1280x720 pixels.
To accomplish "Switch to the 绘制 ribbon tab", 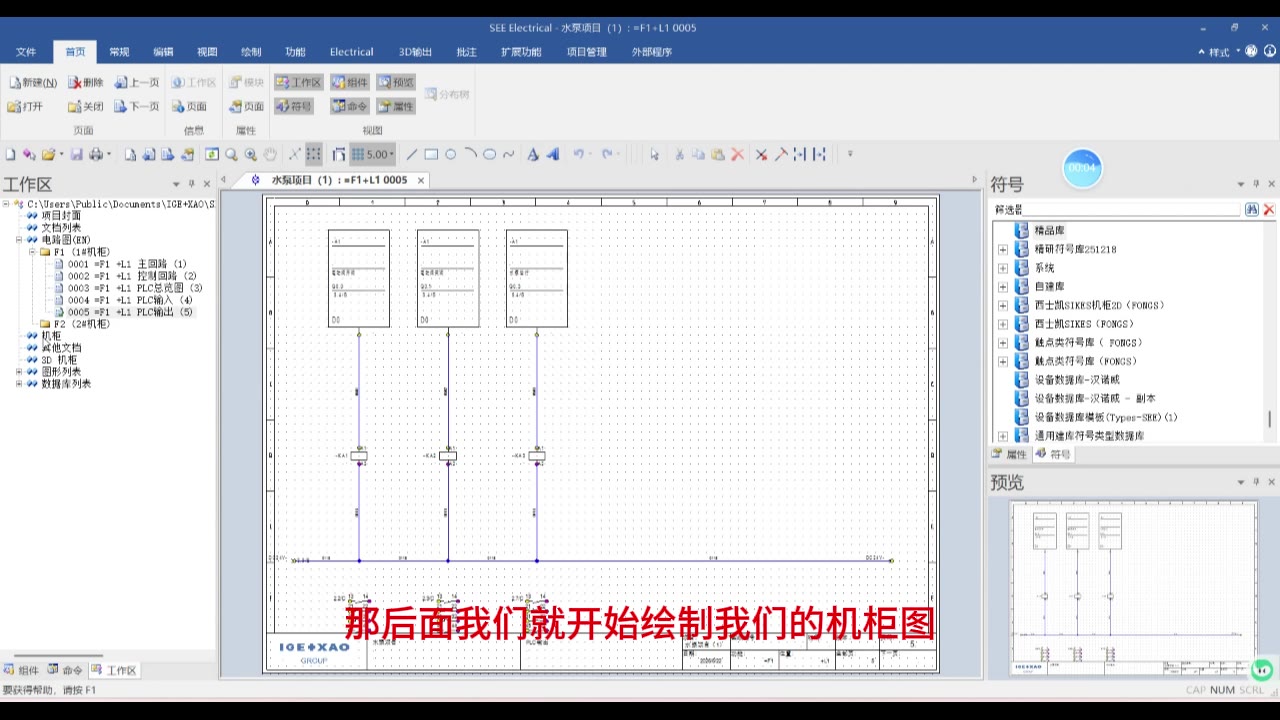I will (x=251, y=52).
